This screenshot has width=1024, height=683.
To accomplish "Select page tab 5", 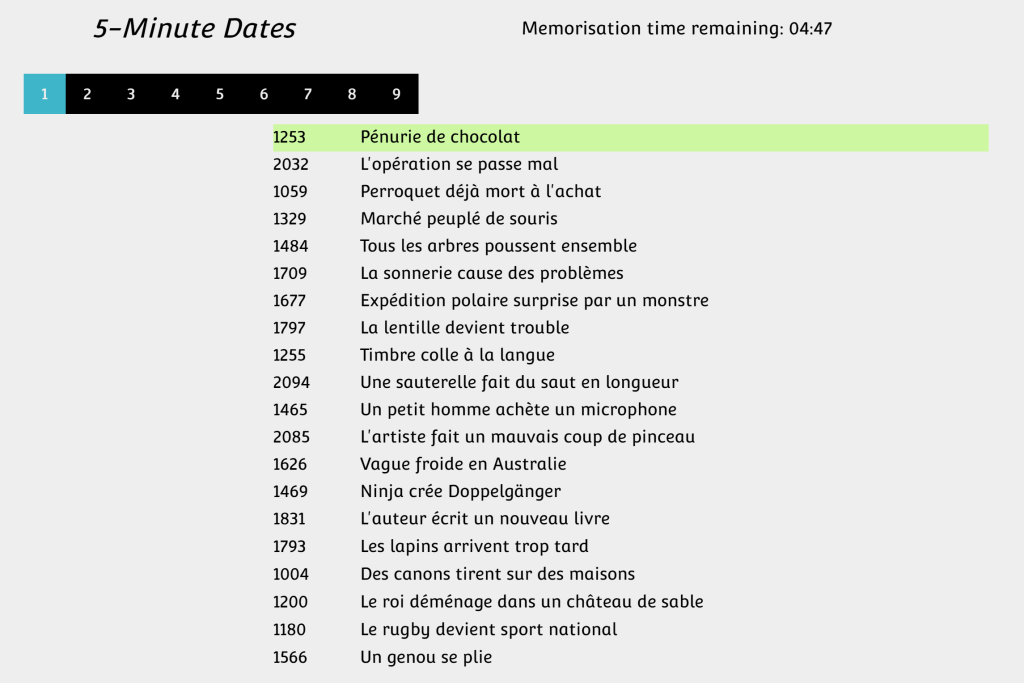I will tap(220, 94).
